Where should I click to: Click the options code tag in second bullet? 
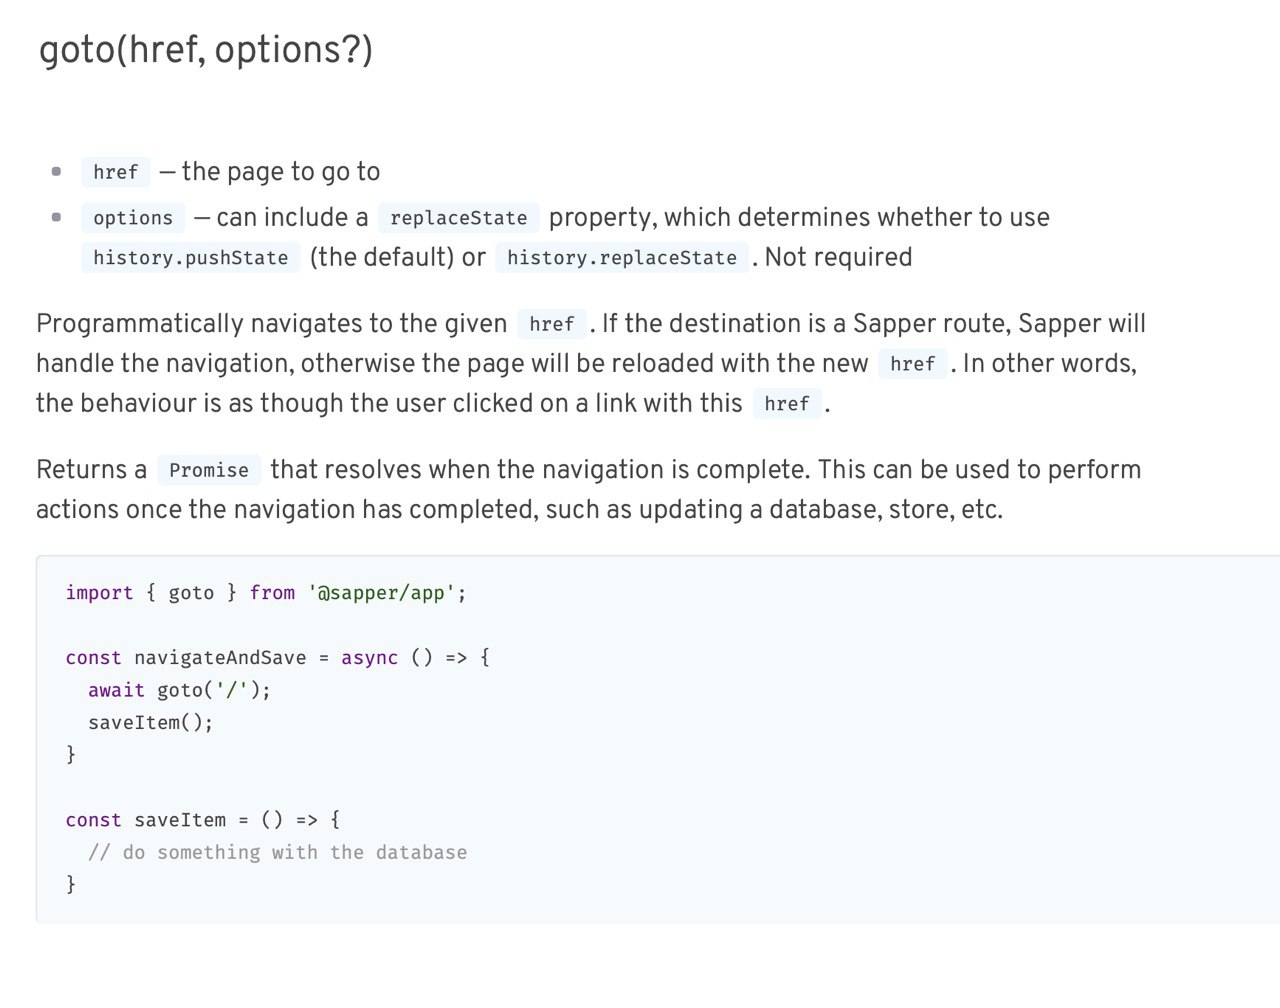133,218
